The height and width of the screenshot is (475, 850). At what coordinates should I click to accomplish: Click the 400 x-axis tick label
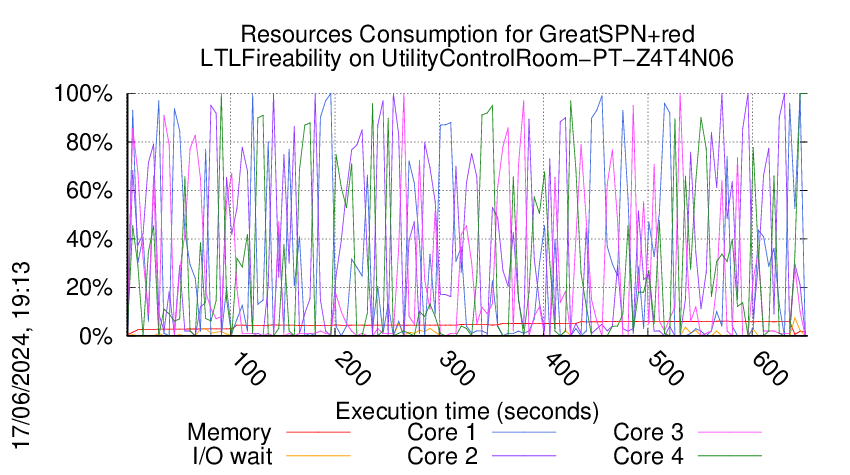(x=562, y=369)
